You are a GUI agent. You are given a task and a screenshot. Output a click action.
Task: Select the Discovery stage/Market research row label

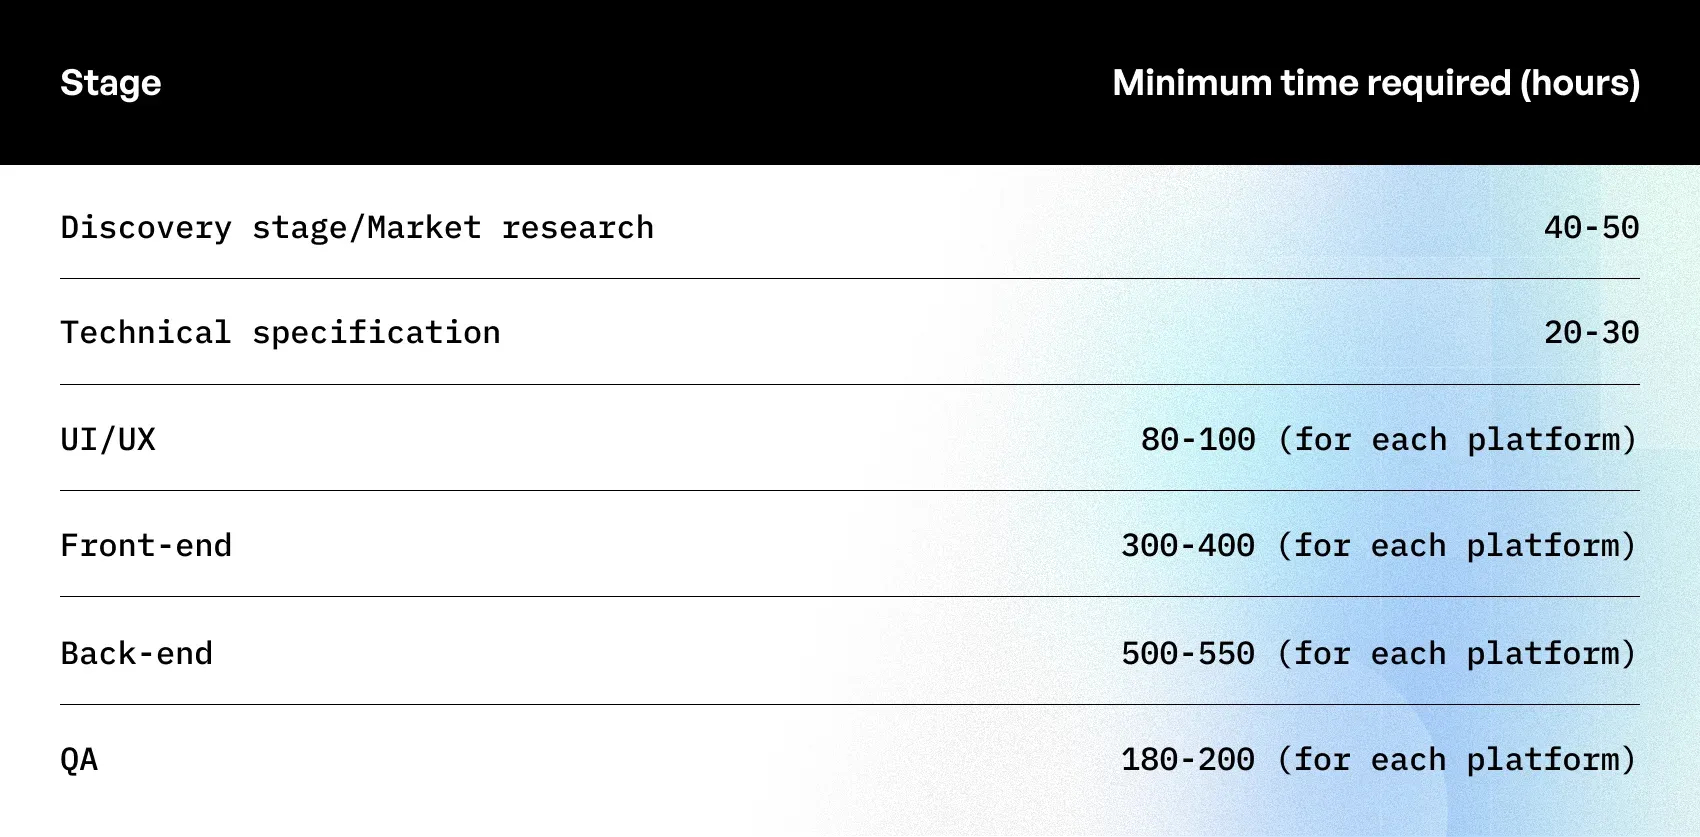pyautogui.click(x=357, y=228)
